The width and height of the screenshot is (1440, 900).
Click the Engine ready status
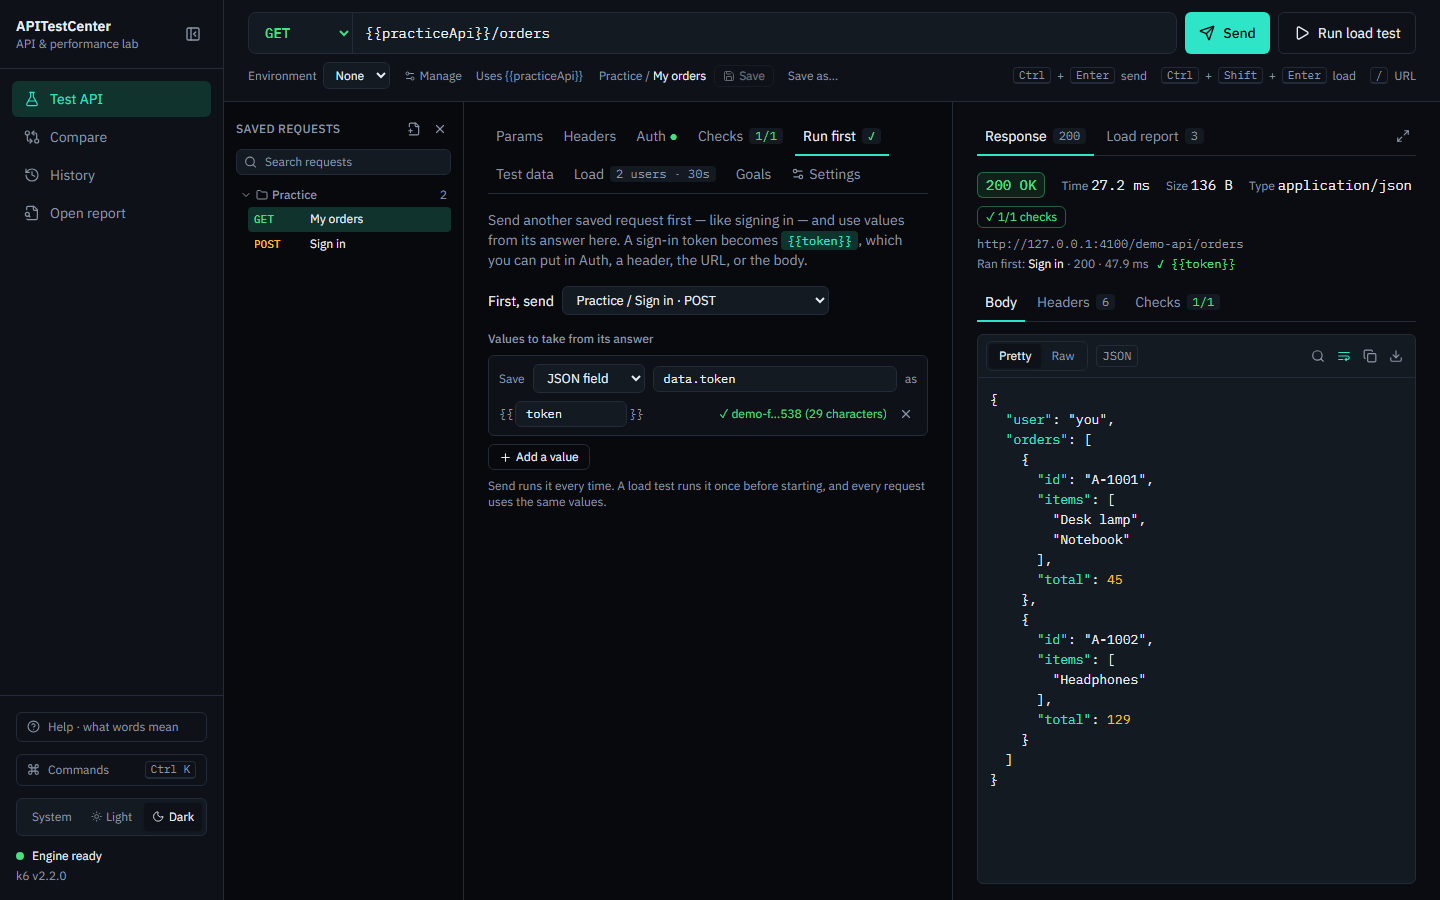tap(59, 856)
